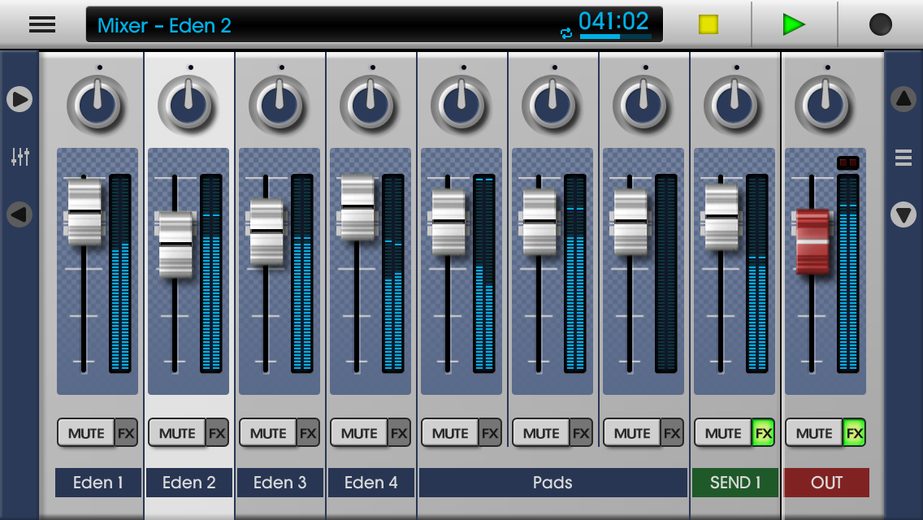Click the SEND 1 volume fader handle
The image size is (923, 520).
tap(721, 217)
